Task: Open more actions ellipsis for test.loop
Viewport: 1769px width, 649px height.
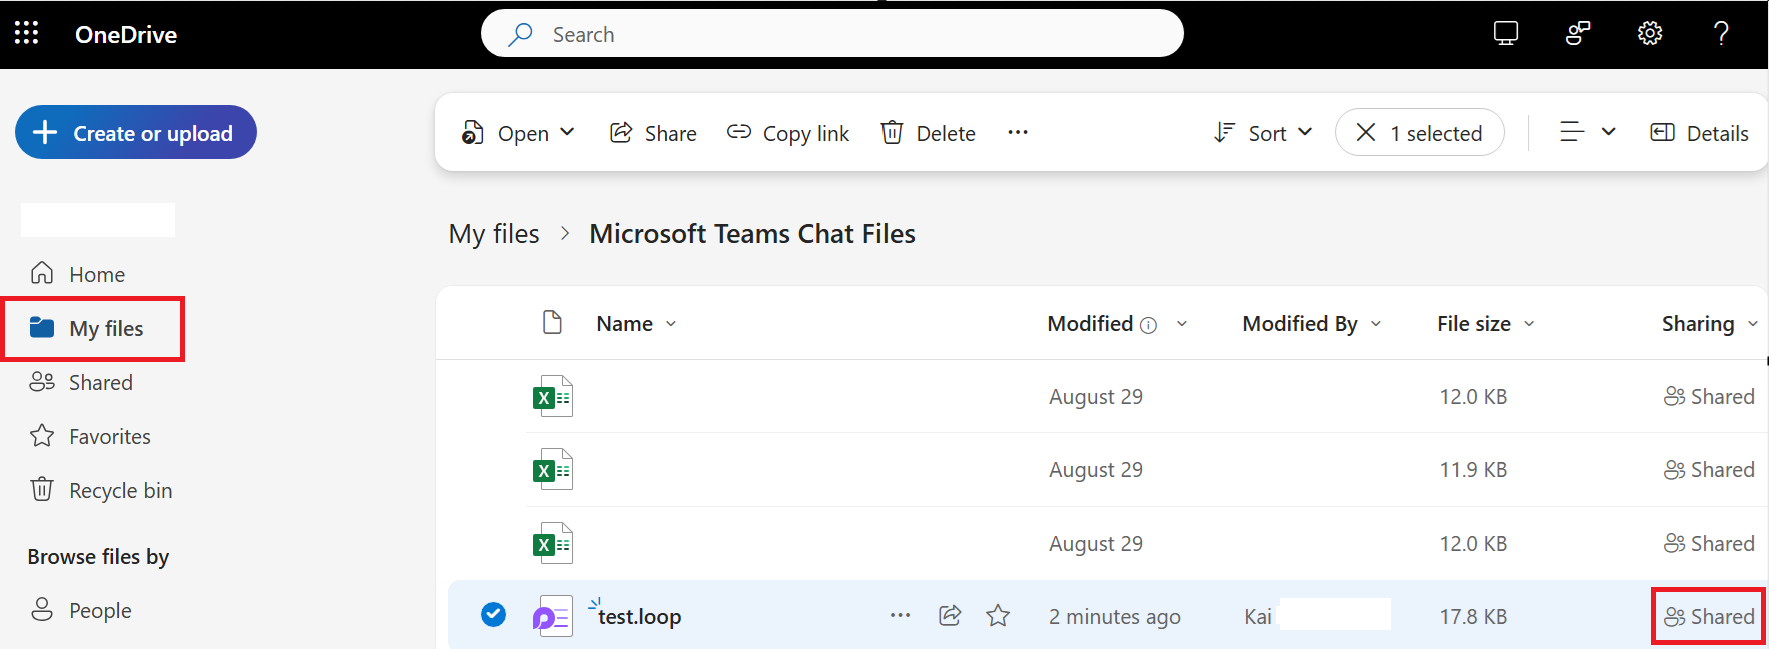Action: pos(900,616)
